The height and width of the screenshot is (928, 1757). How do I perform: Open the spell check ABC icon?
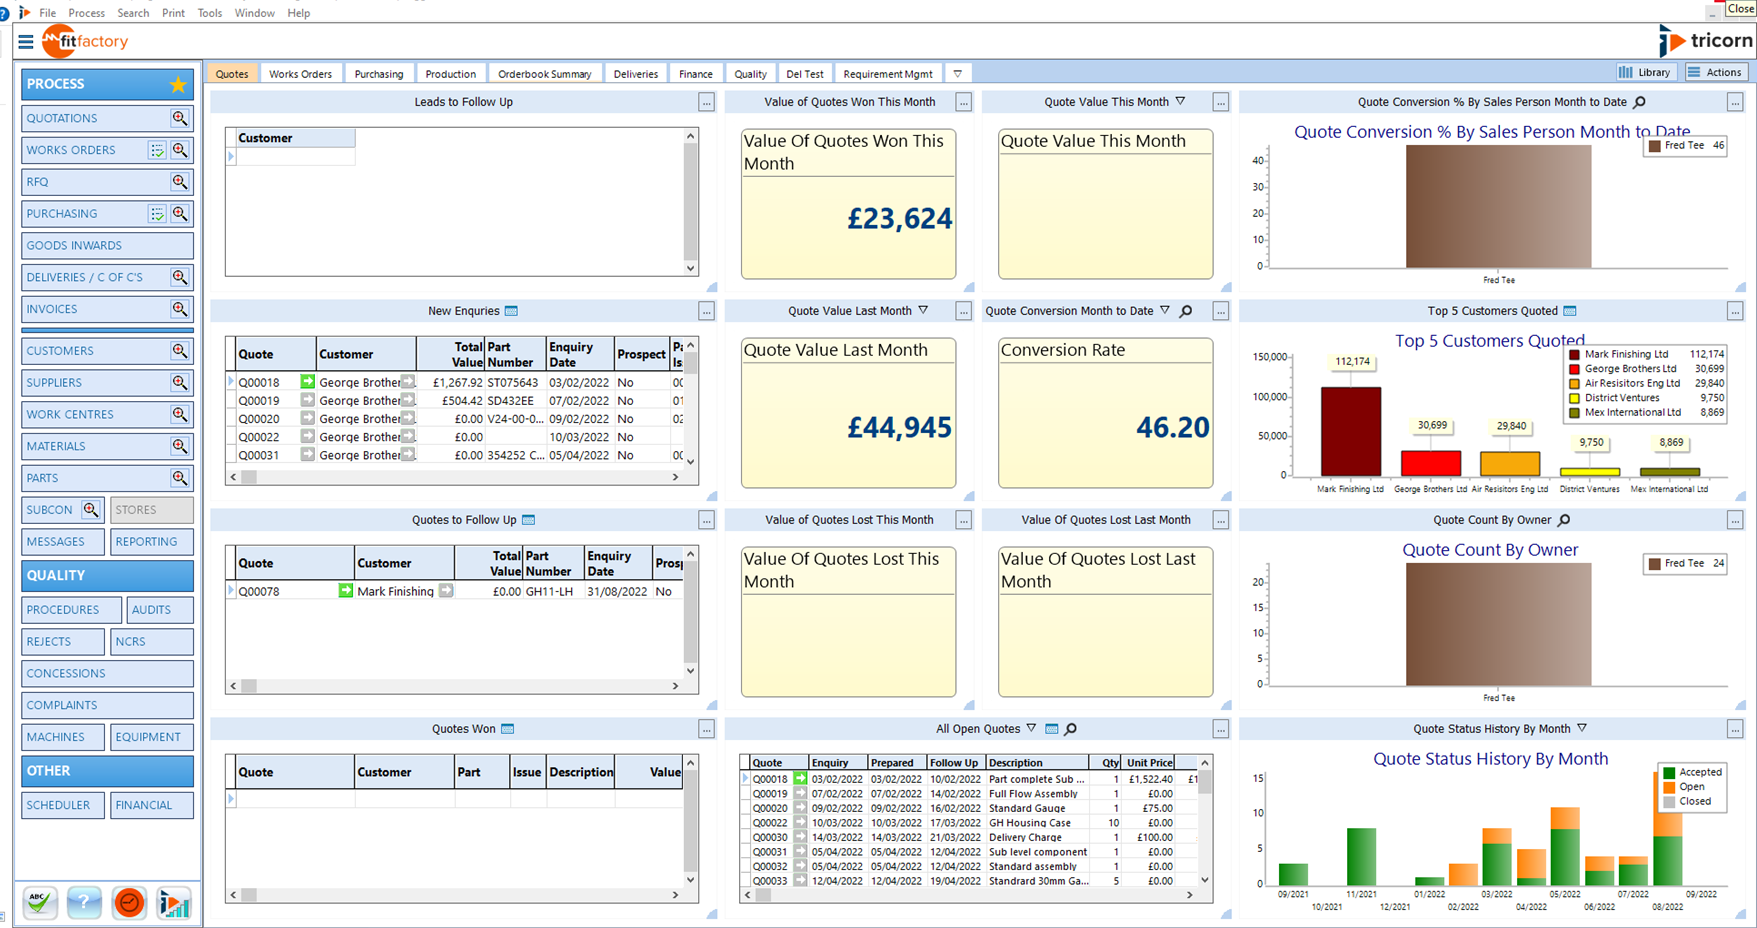[x=40, y=903]
